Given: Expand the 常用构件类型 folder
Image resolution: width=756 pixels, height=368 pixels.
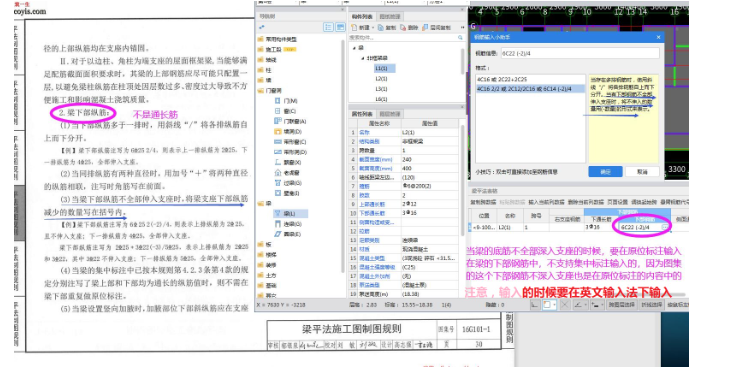Looking at the screenshot, I should pos(261,39).
